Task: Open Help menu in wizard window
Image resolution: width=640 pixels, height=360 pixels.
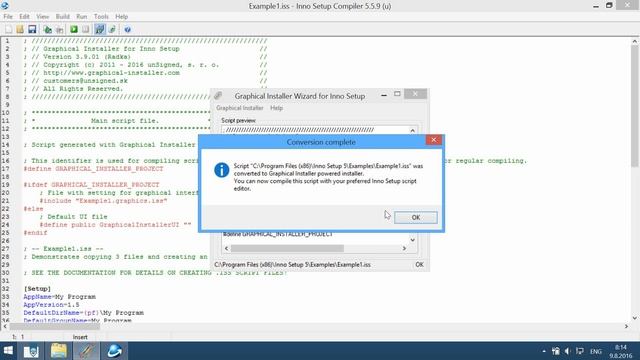Action: pos(276,108)
